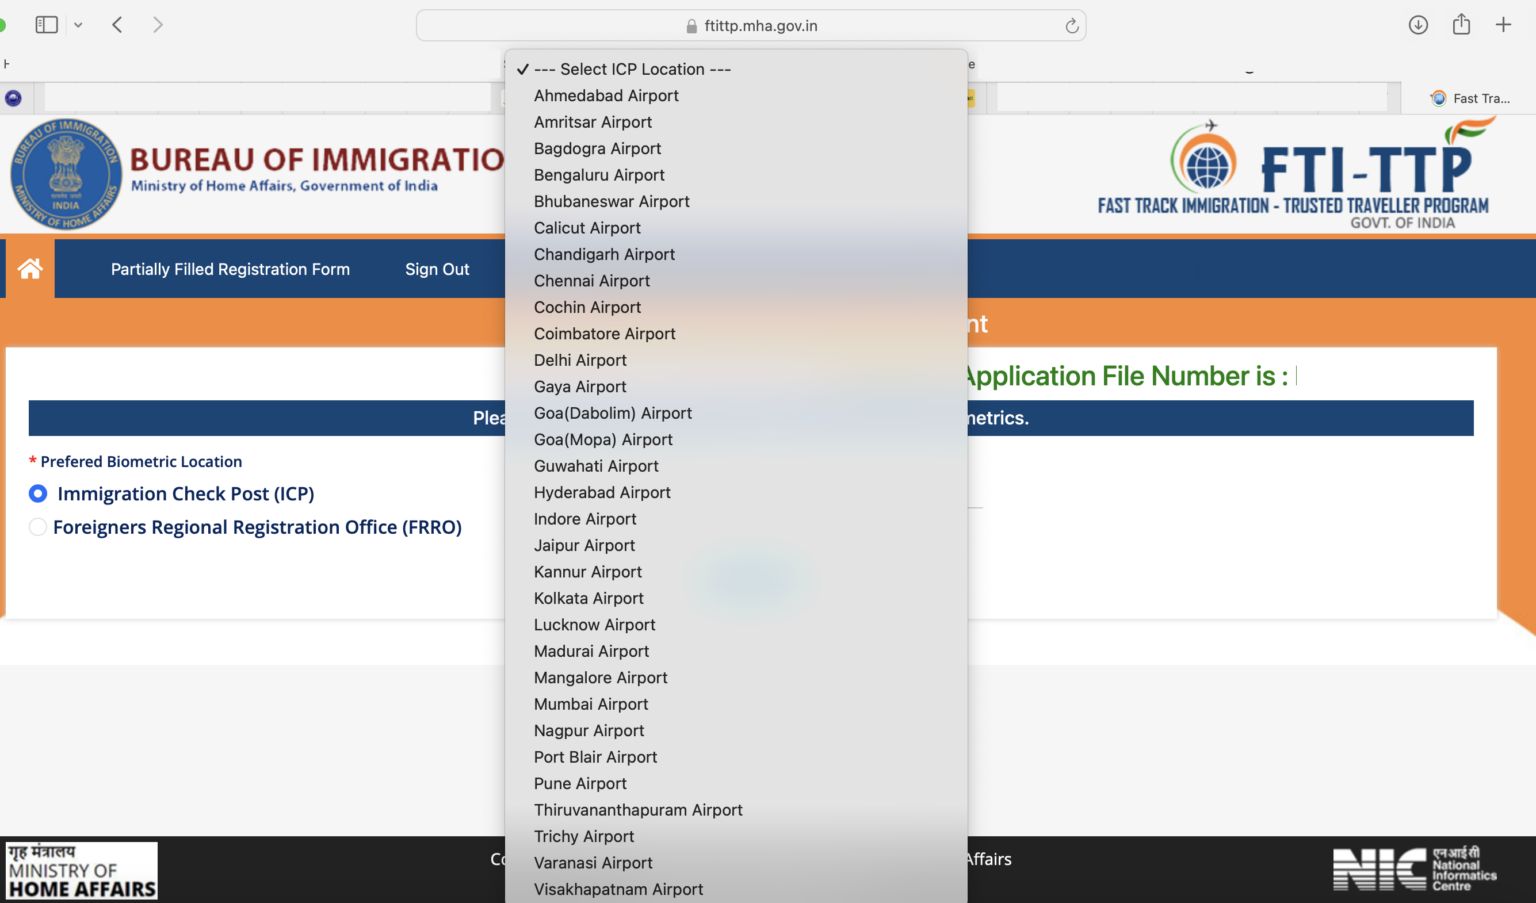Open the tab group chevron dropdown
Screen dimensions: 1536x903
(x=78, y=24)
